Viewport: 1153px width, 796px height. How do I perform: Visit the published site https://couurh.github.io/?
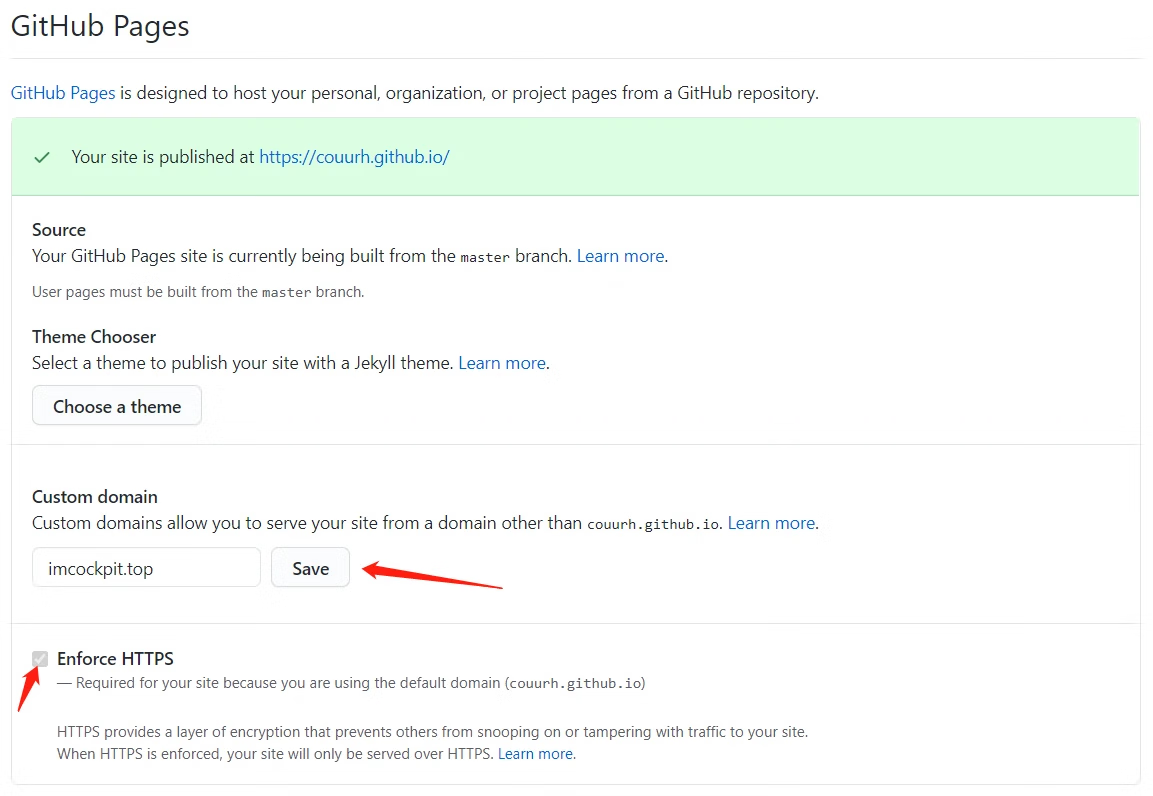point(354,157)
